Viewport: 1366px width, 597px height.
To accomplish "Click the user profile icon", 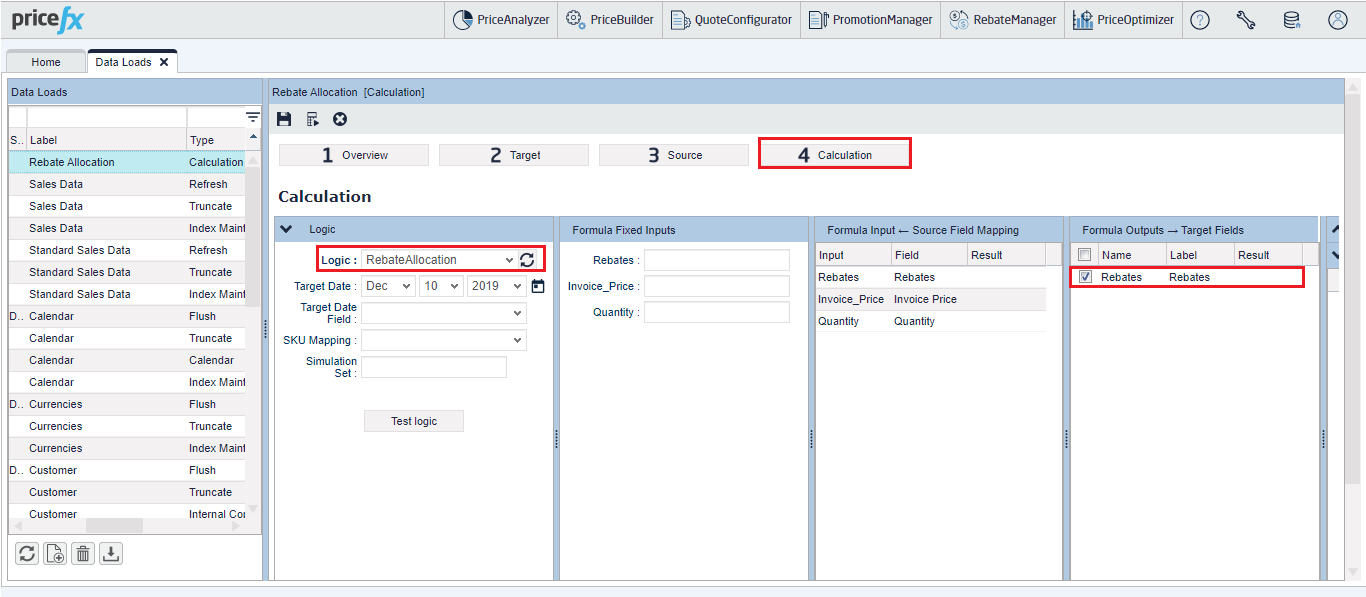I will click(1338, 20).
